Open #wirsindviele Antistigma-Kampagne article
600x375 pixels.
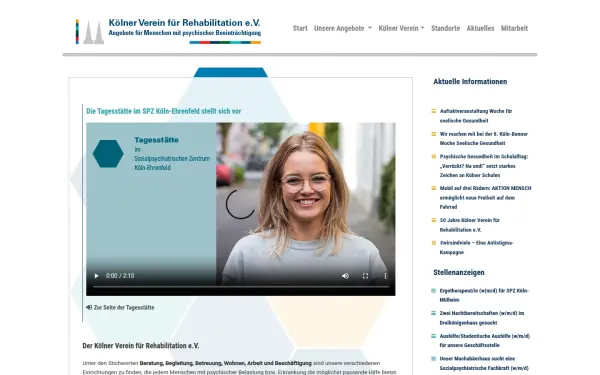(x=476, y=248)
